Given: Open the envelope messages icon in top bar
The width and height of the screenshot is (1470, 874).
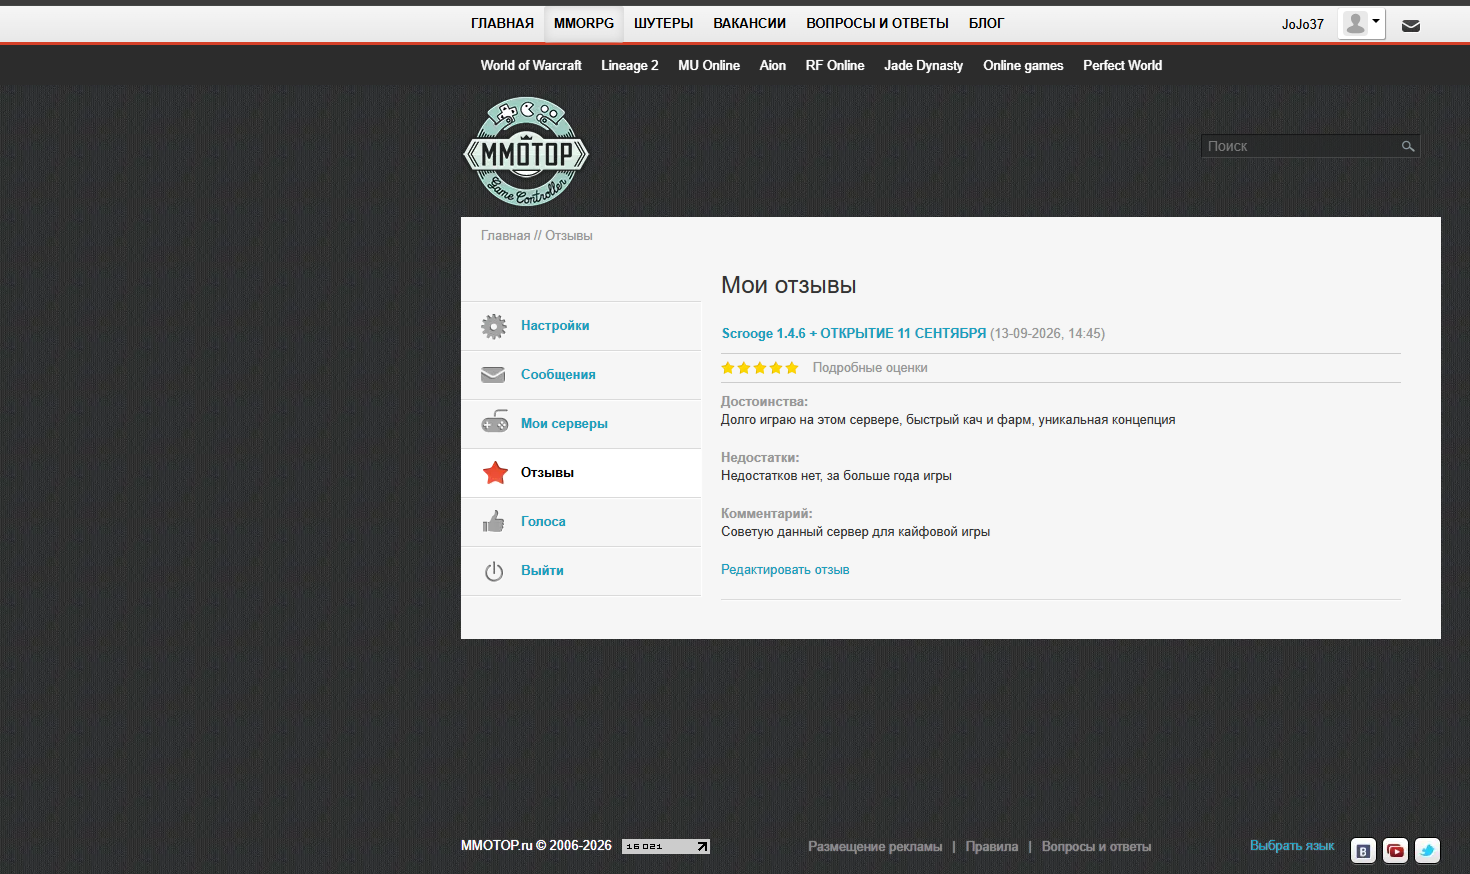Looking at the screenshot, I should point(1411,26).
